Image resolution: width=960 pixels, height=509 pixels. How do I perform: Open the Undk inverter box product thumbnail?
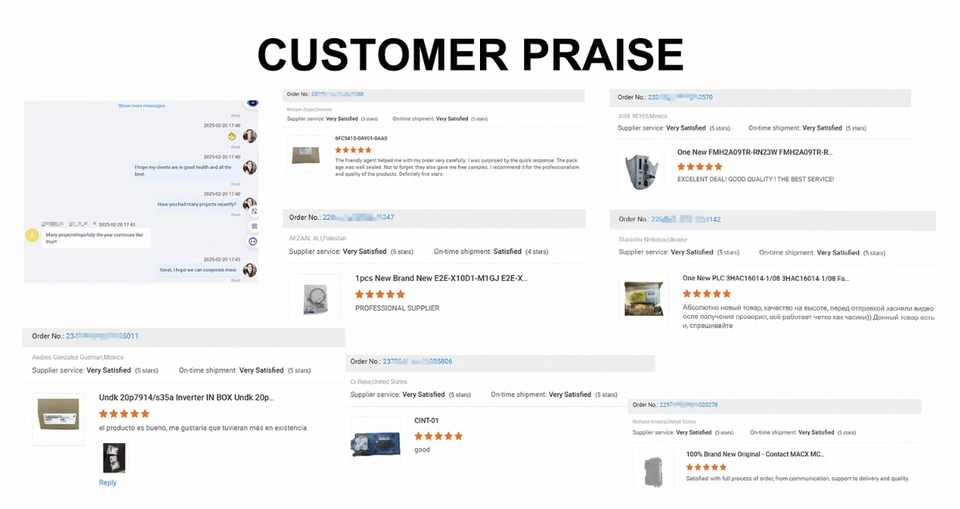58,414
